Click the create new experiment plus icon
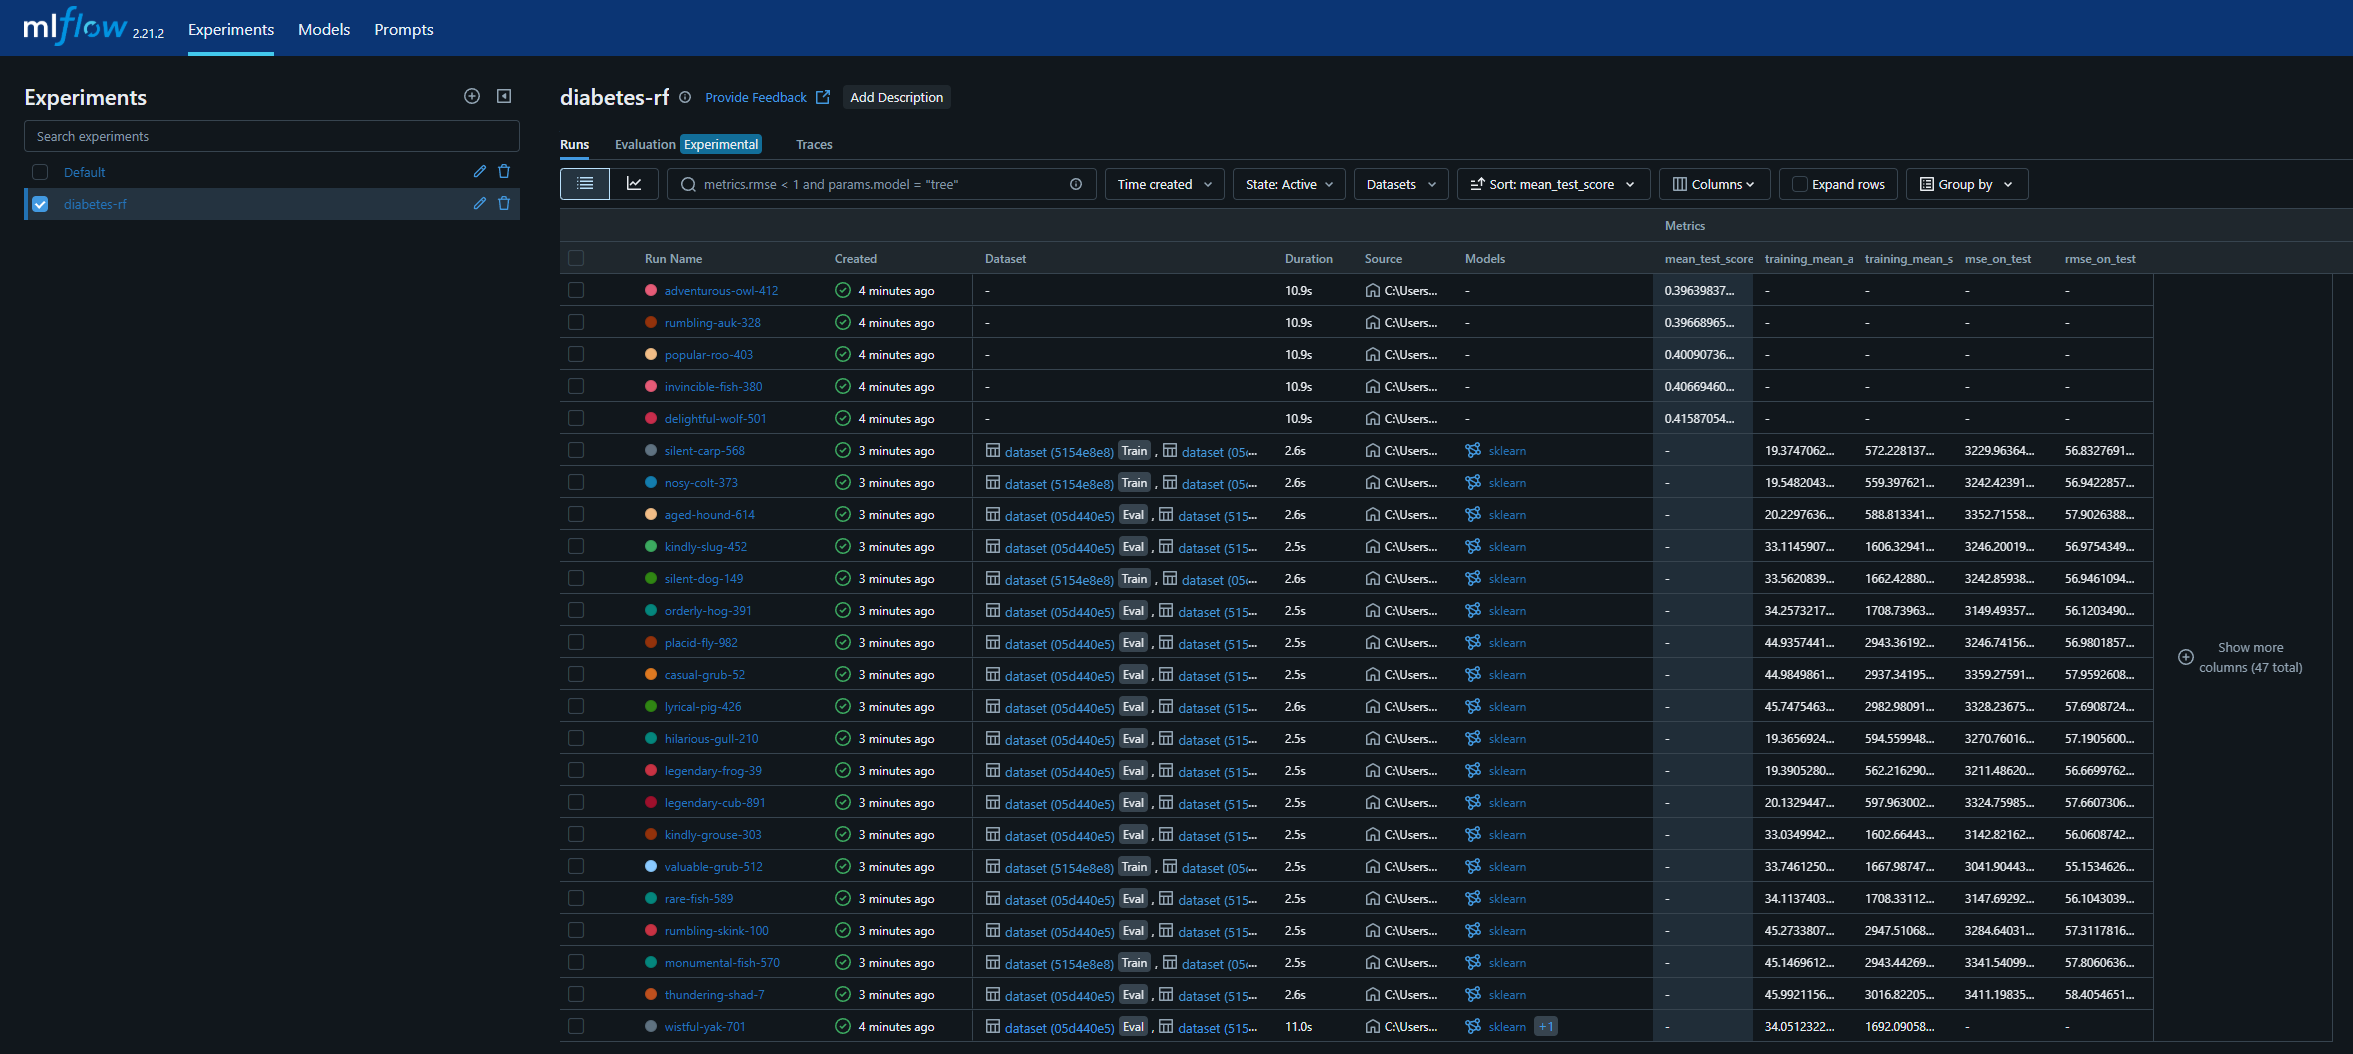This screenshot has width=2353, height=1054. coord(472,96)
